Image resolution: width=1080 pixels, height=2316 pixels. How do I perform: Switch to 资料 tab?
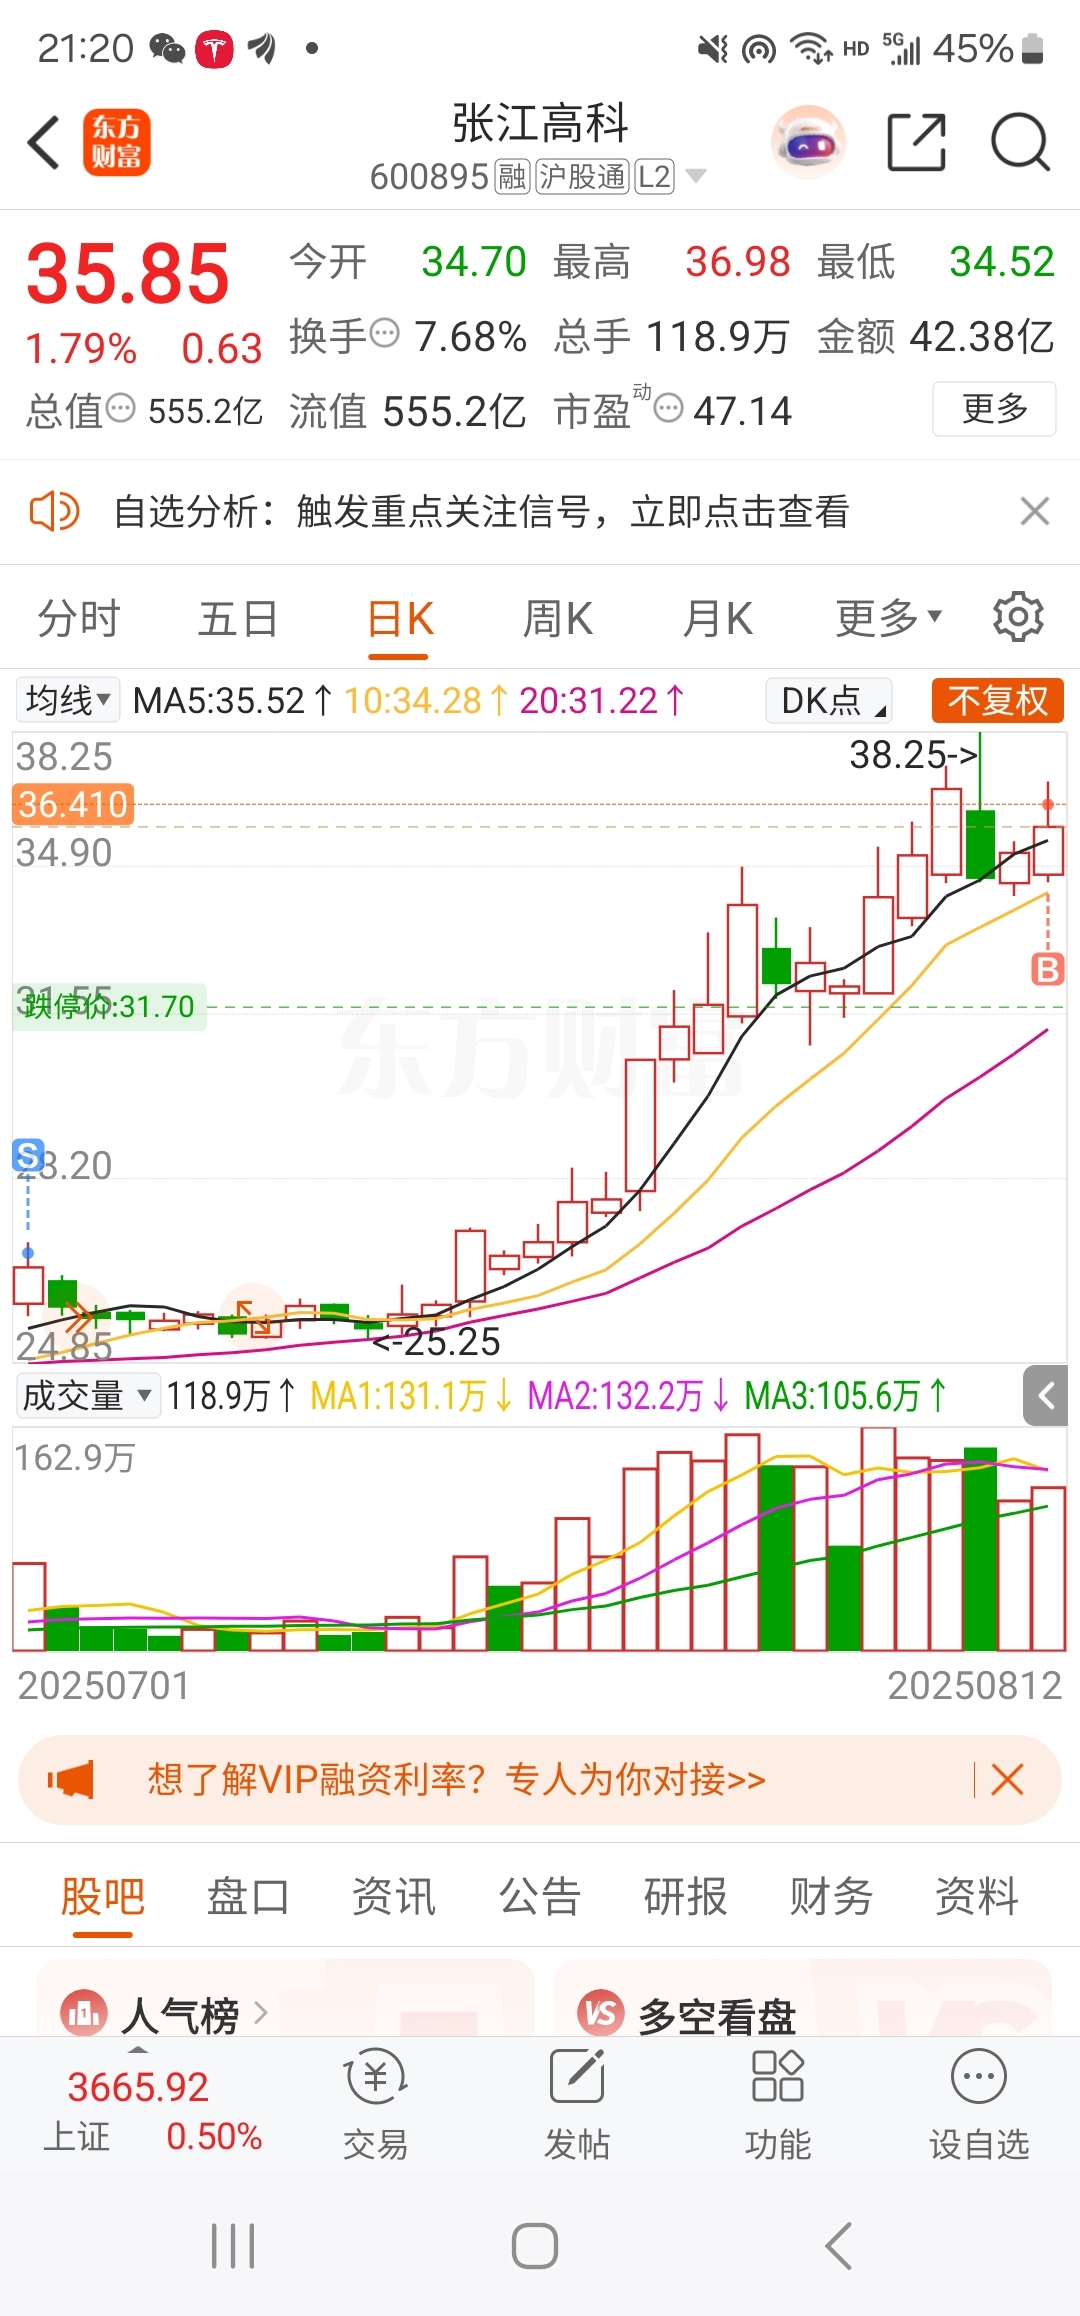pos(977,1896)
